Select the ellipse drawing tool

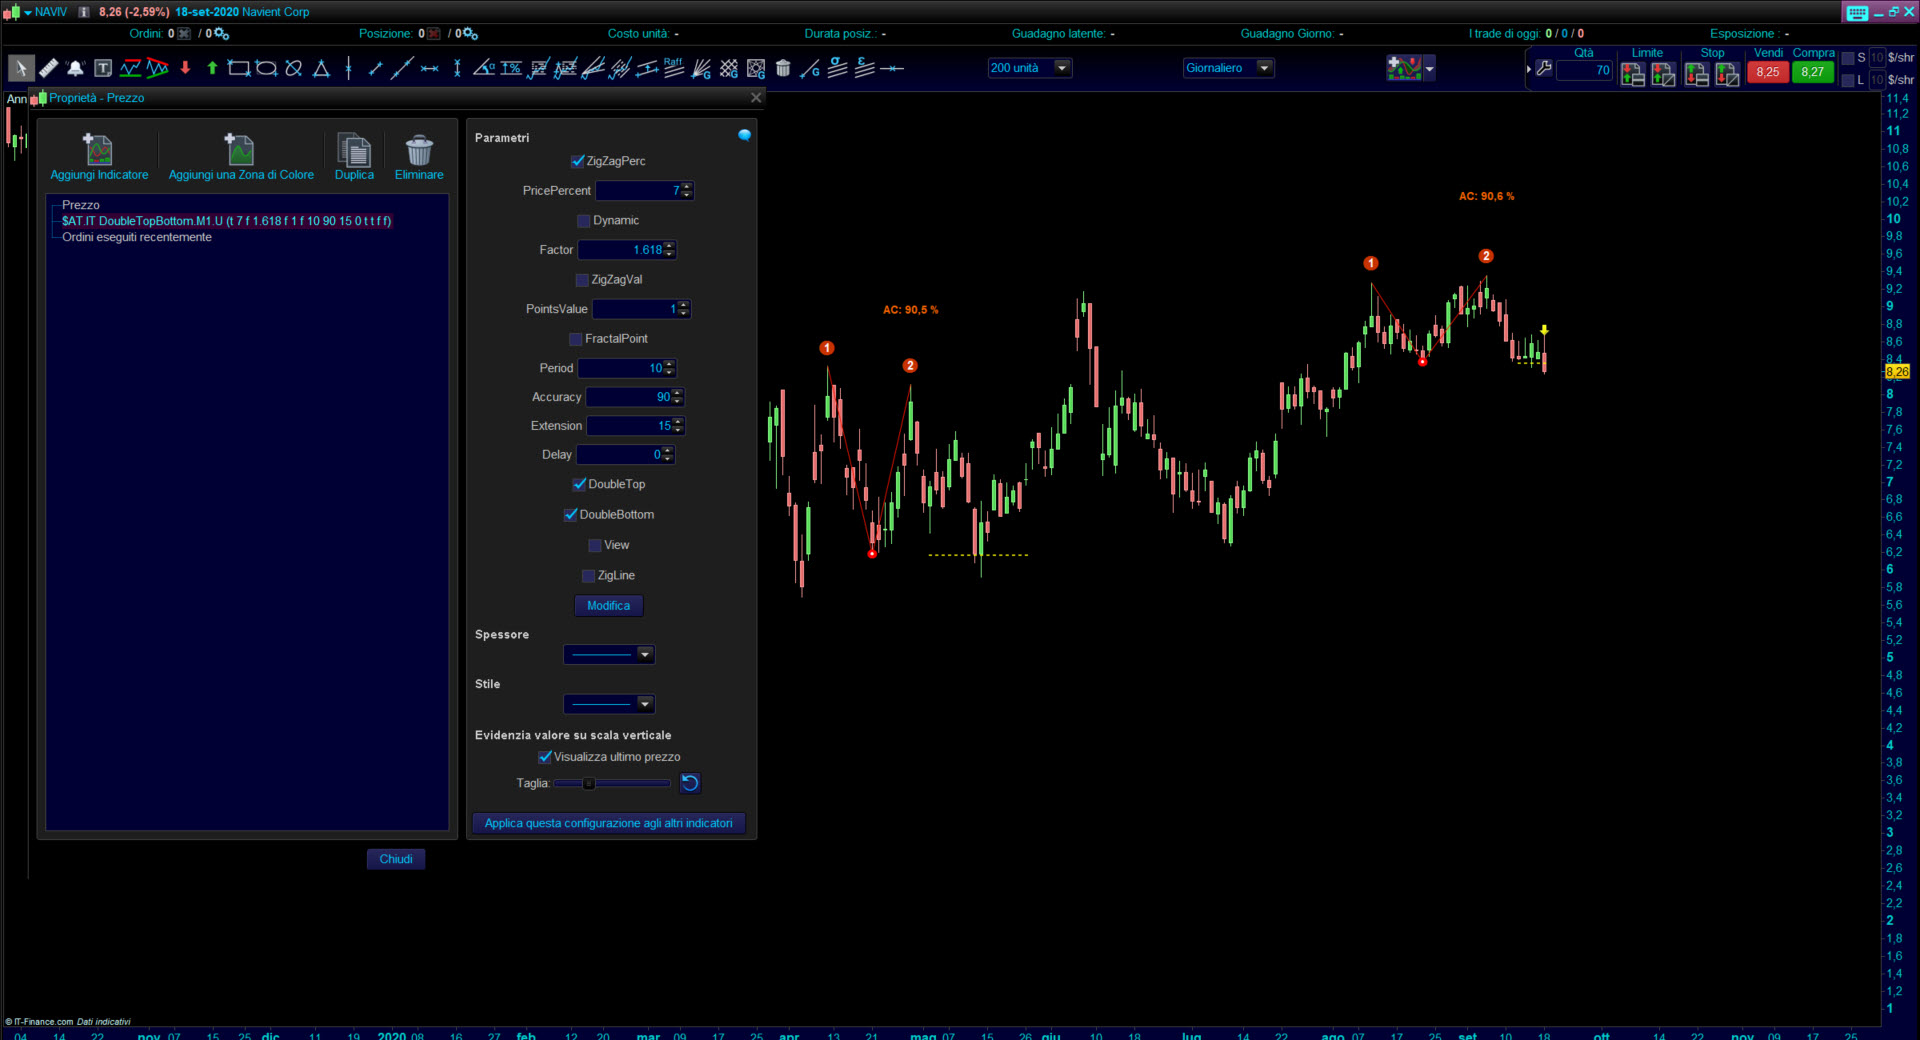(266, 68)
